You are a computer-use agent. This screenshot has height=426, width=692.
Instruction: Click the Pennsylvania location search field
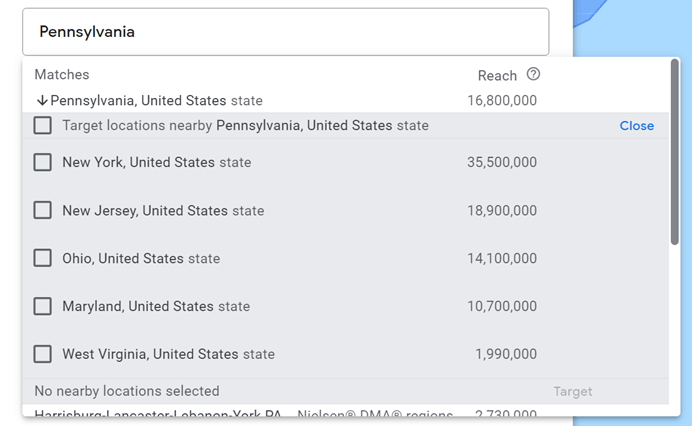[x=285, y=32]
